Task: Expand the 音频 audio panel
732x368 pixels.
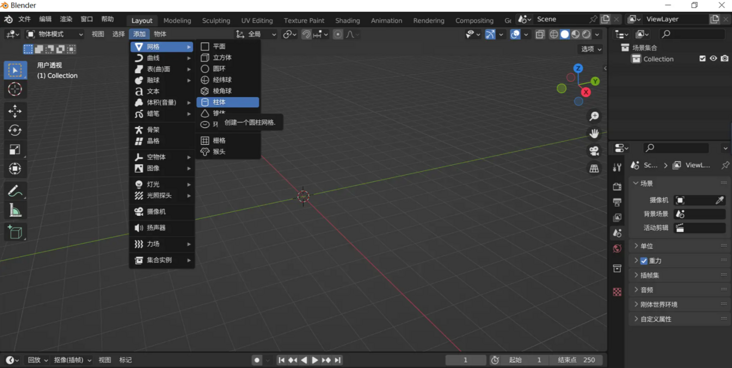Action: [679, 290]
